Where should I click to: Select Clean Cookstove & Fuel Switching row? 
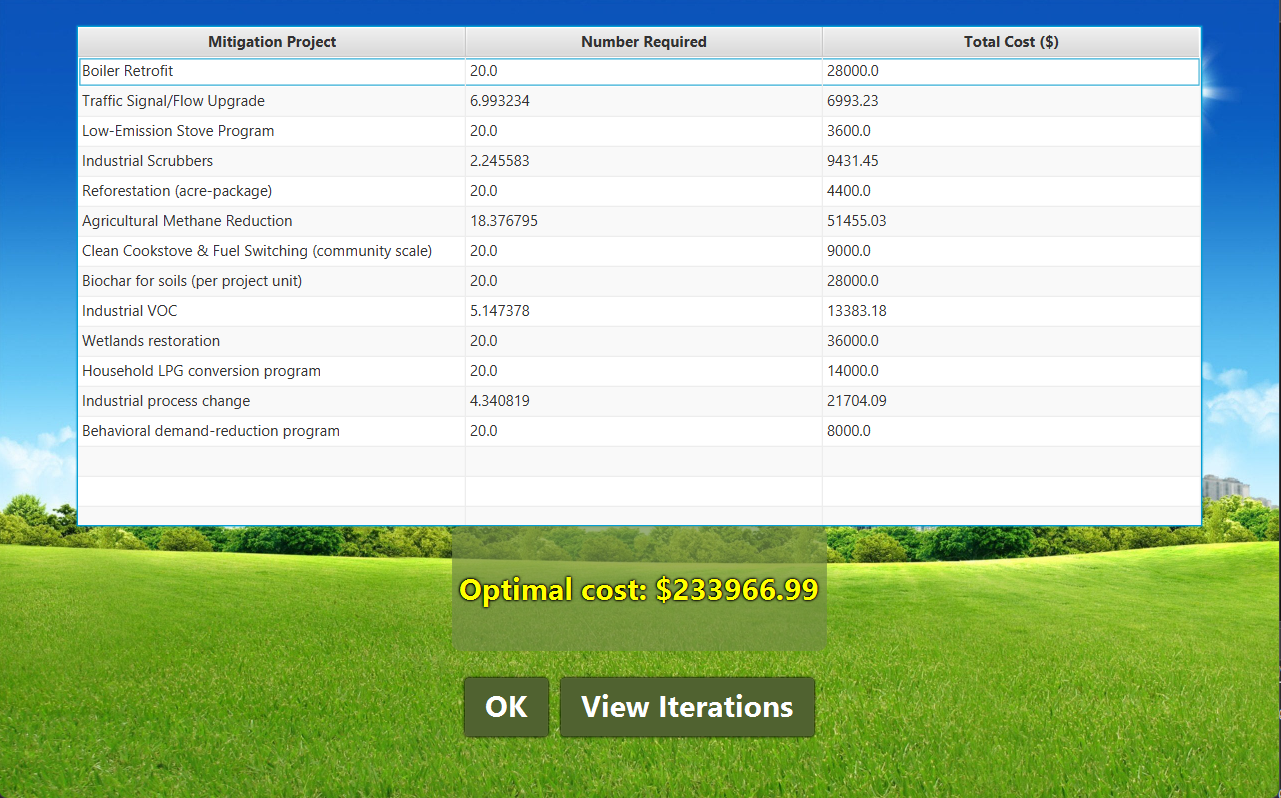257,251
